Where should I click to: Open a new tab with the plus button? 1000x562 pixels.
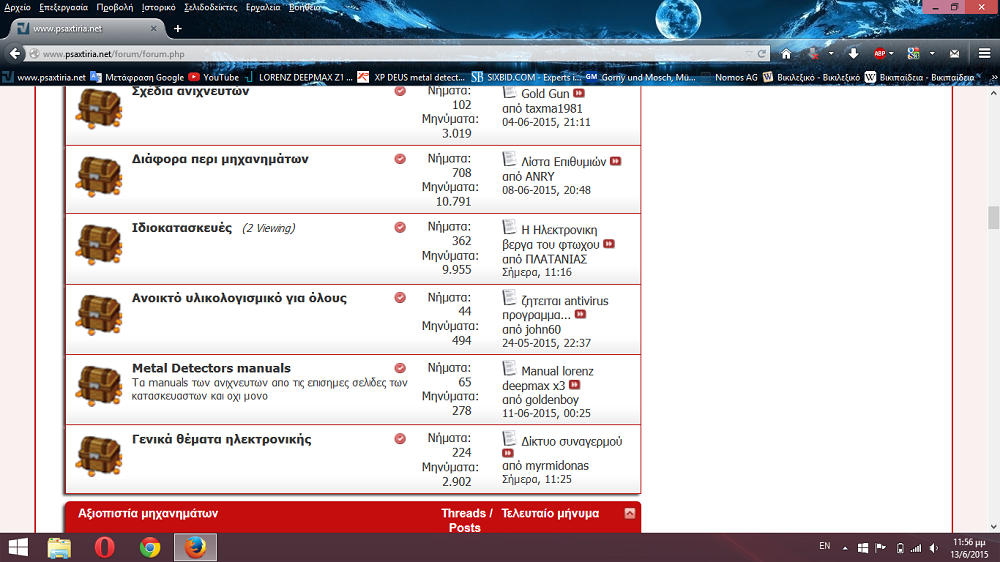point(178,28)
